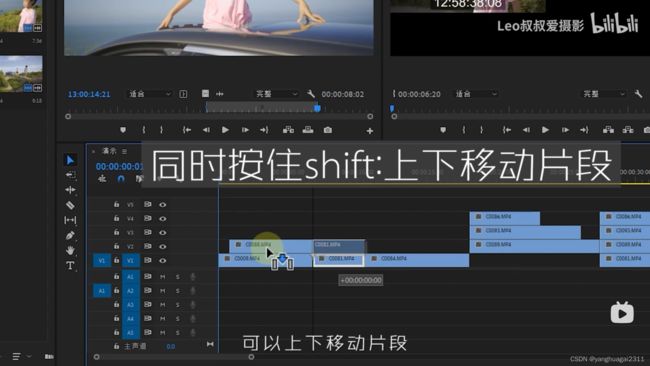Click Program monitor playhead marker

(x=392, y=108)
